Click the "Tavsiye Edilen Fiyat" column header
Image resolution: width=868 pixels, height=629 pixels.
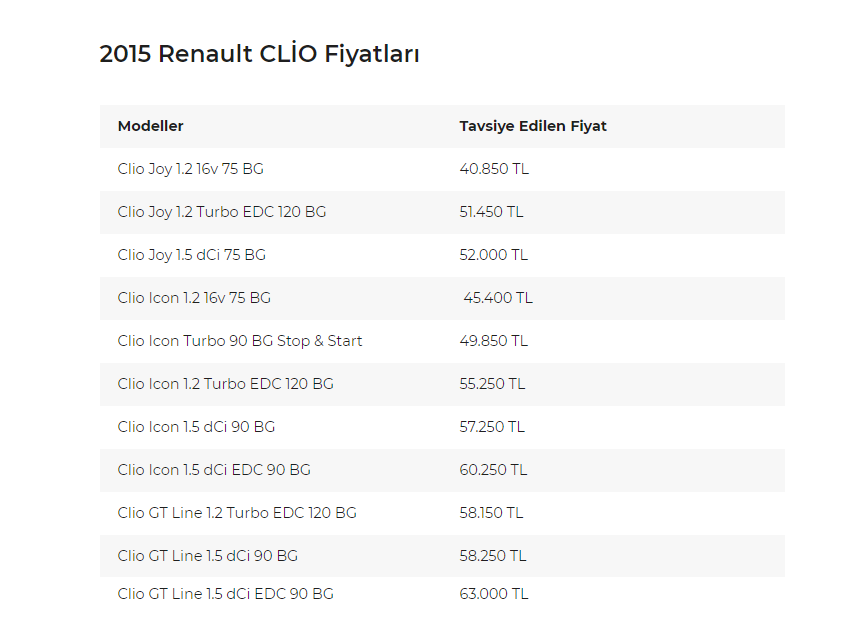pyautogui.click(x=533, y=126)
